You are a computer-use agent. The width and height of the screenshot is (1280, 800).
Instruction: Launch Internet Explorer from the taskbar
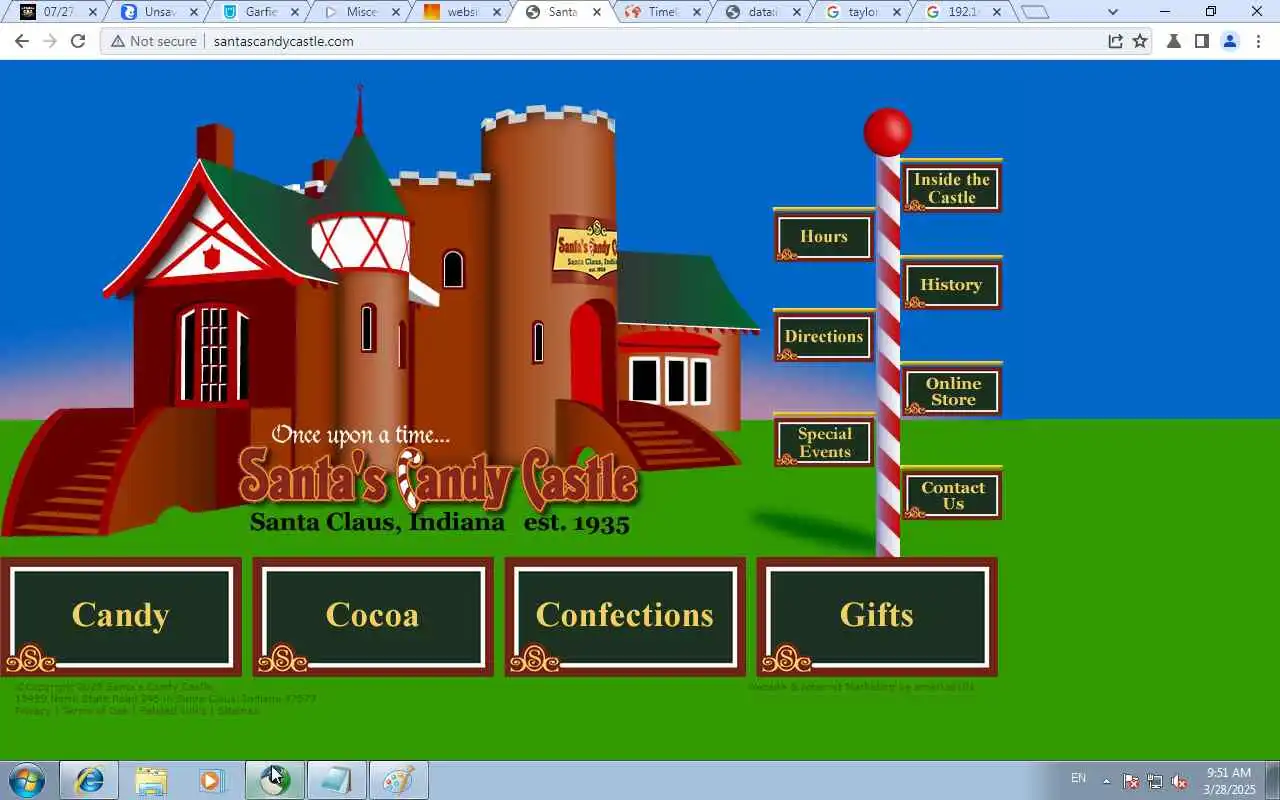pyautogui.click(x=89, y=780)
